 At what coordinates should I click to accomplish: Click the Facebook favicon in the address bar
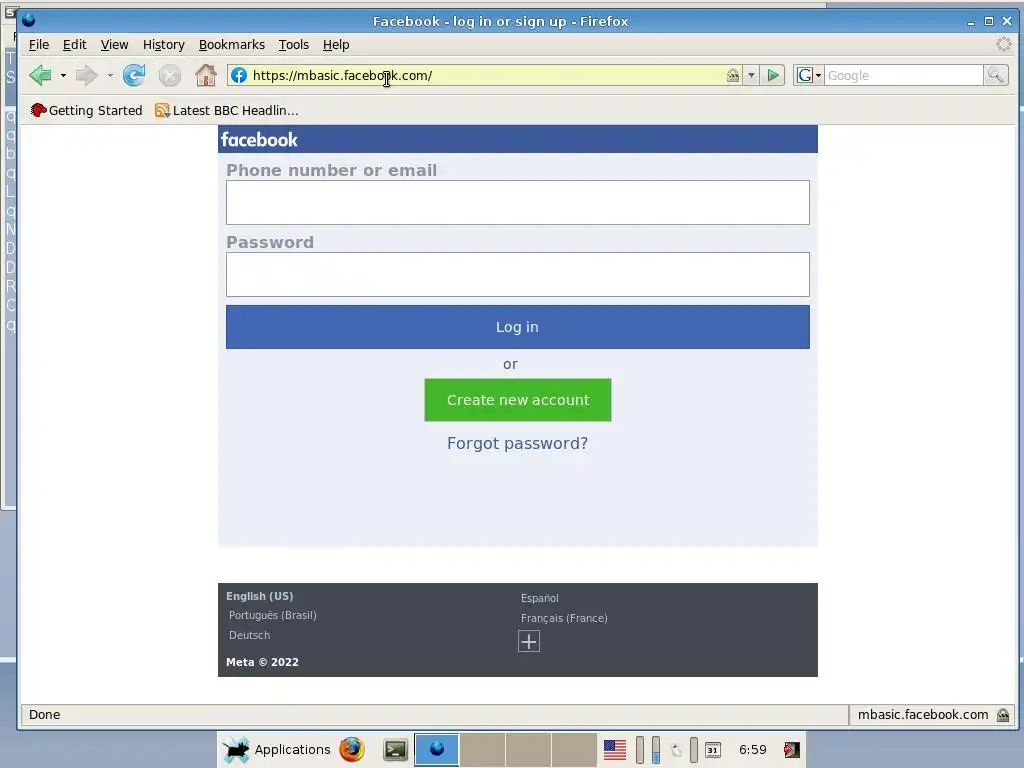239,75
